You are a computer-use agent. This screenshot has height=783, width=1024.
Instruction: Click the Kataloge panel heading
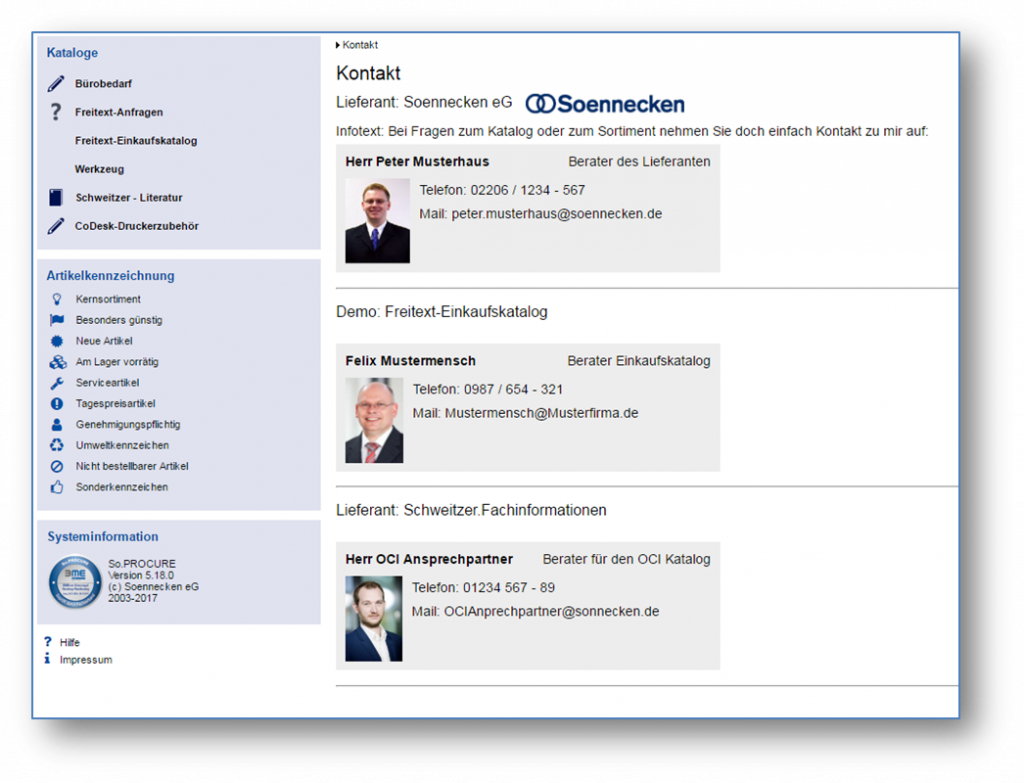(x=72, y=53)
